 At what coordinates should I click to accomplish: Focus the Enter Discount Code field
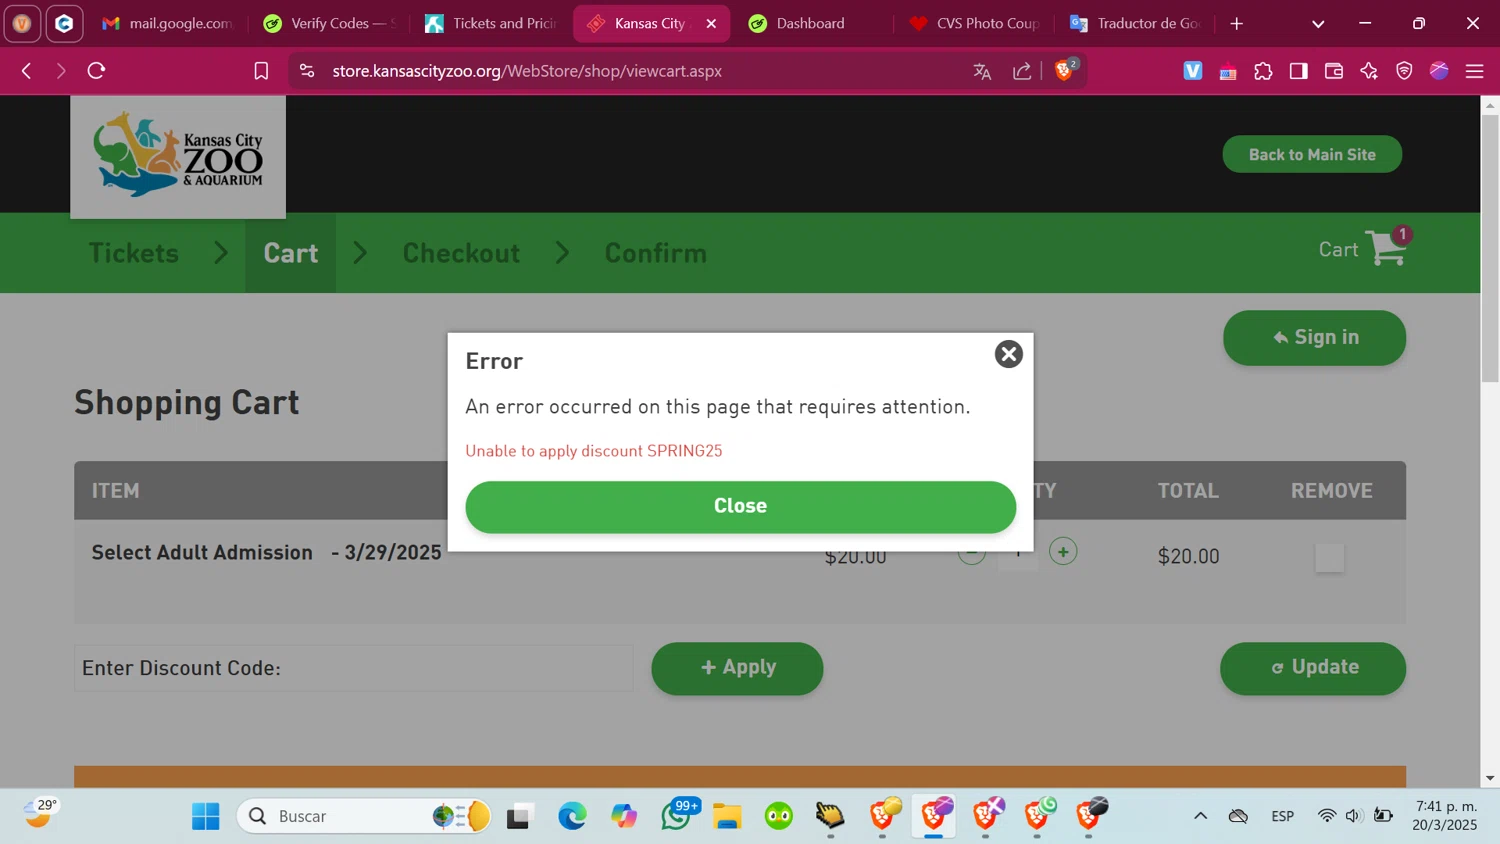[x=353, y=668]
